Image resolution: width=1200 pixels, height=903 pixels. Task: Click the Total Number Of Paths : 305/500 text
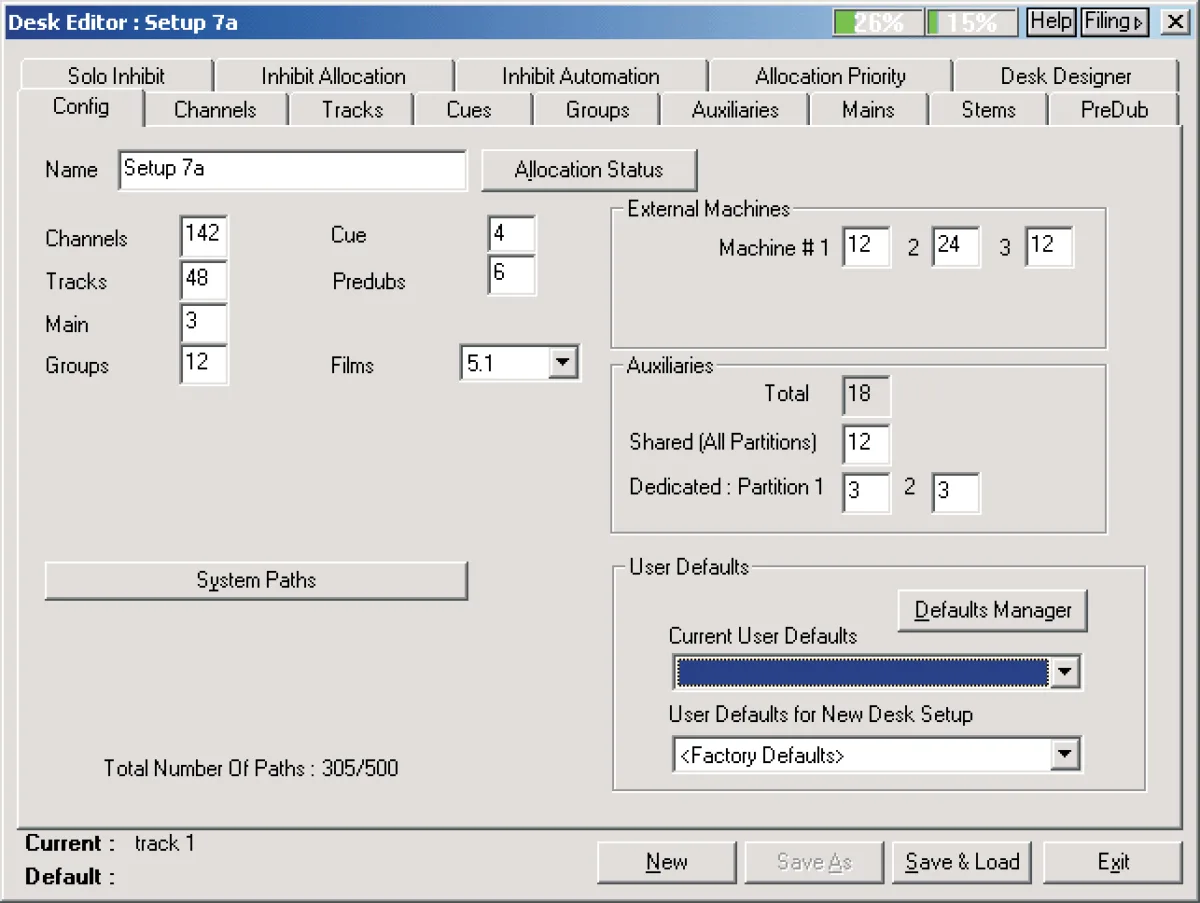point(251,768)
